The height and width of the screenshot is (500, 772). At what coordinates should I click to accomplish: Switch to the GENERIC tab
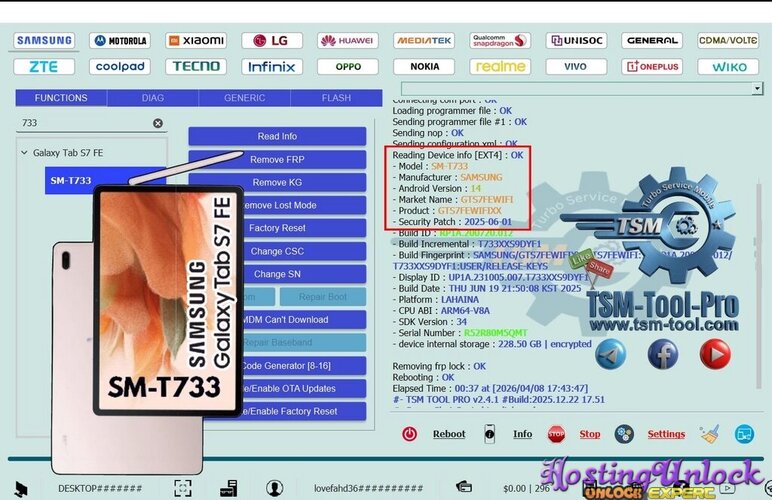tap(244, 98)
